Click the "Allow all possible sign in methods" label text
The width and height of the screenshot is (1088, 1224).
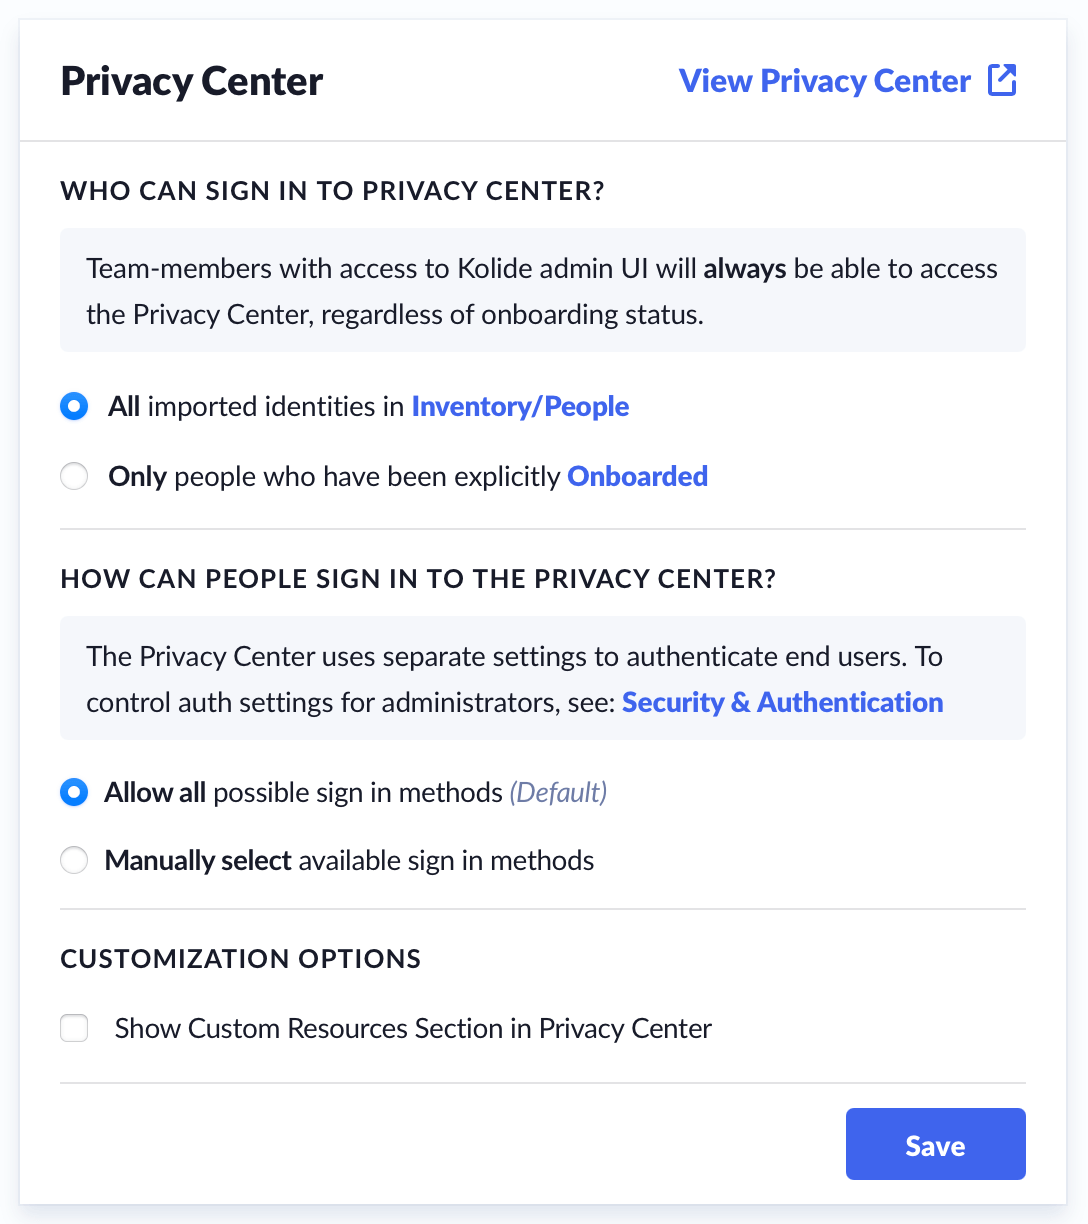point(304,793)
